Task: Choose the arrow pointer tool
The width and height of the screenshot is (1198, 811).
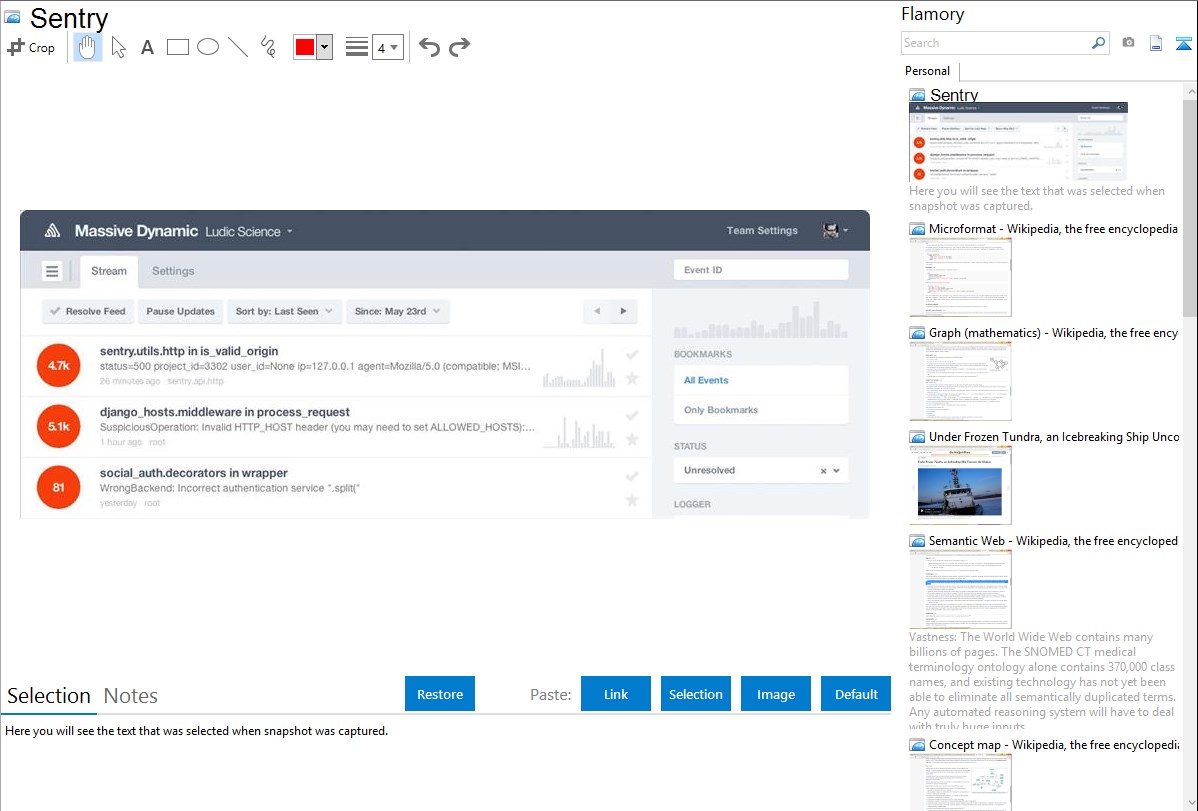Action: (x=118, y=47)
